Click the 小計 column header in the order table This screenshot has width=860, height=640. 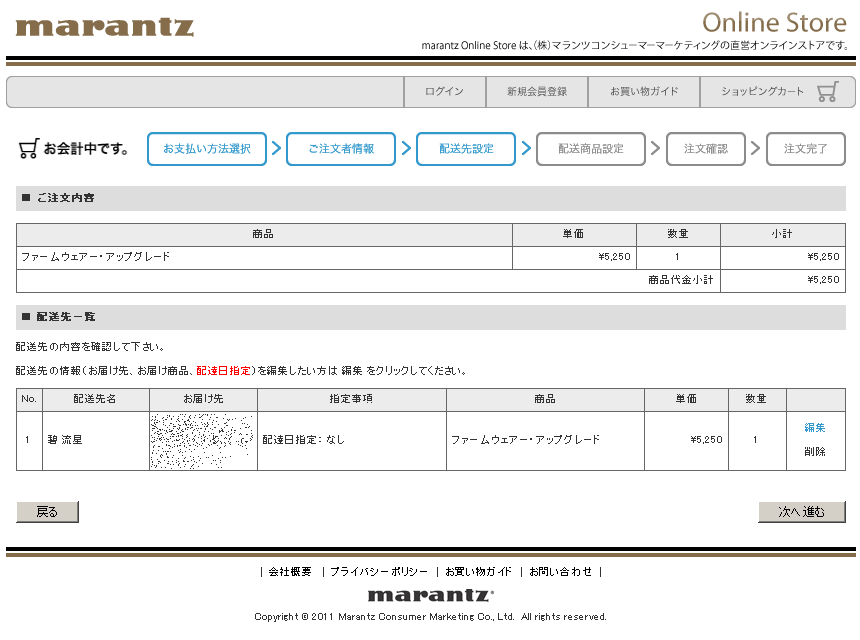tap(783, 234)
